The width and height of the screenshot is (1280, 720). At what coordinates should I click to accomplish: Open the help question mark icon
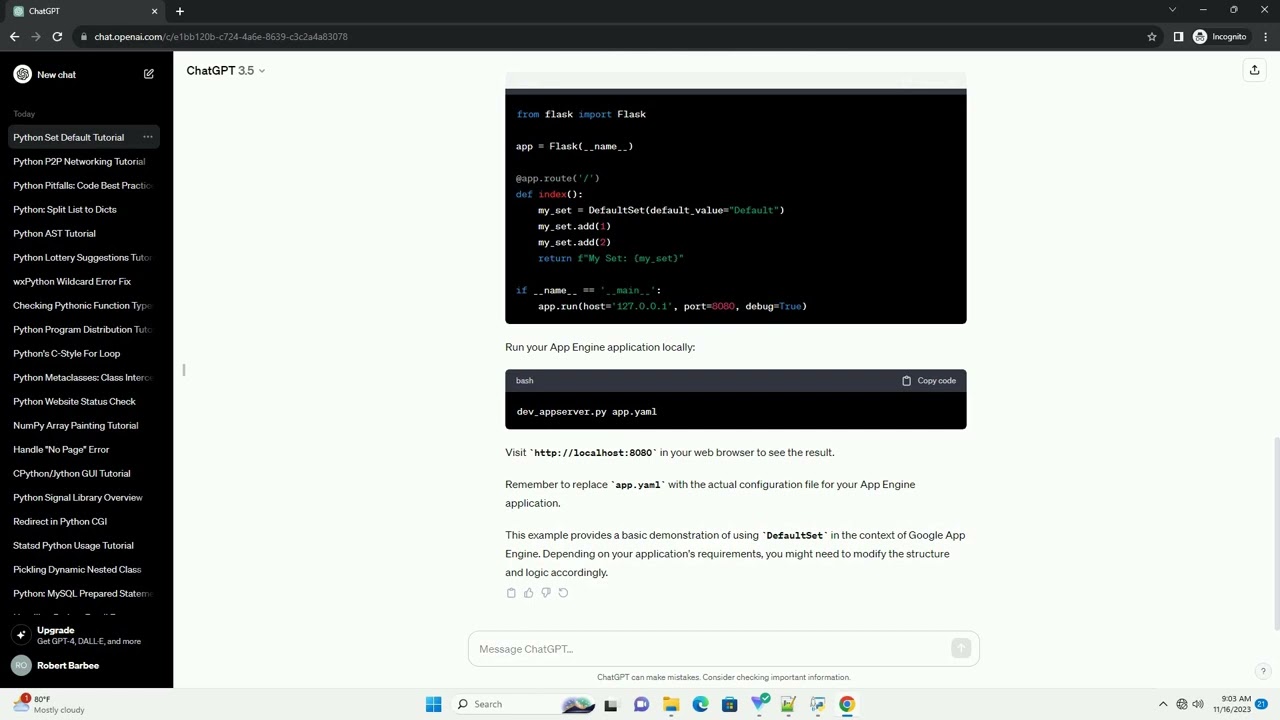point(1263,671)
